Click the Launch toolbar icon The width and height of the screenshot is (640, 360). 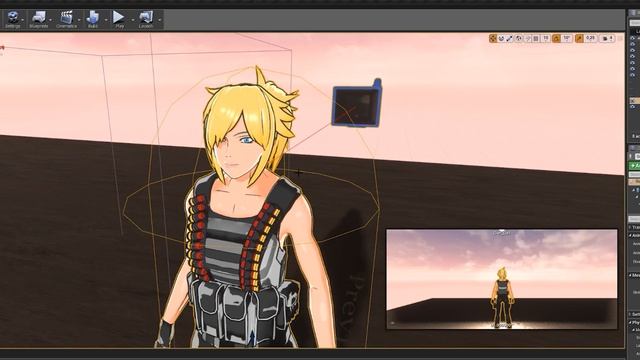[146, 19]
